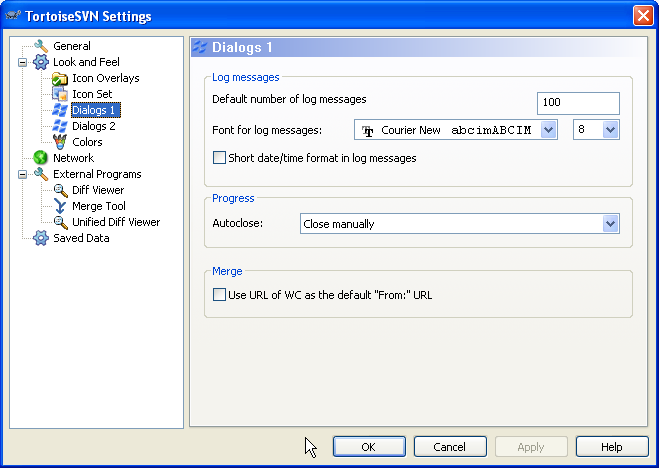
Task: Collapse the Look and Feel tree node
Action: coord(23,62)
